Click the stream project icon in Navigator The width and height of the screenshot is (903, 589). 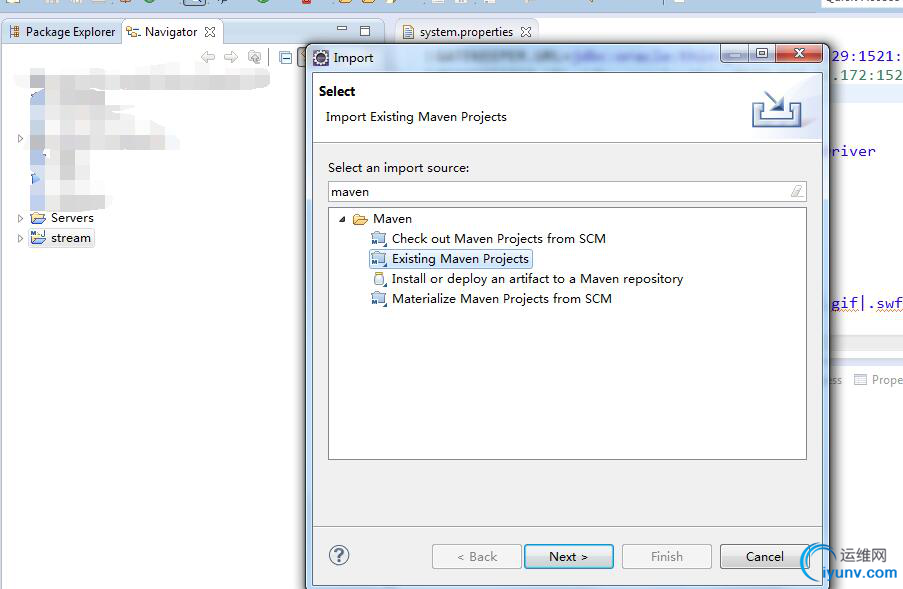coord(38,237)
